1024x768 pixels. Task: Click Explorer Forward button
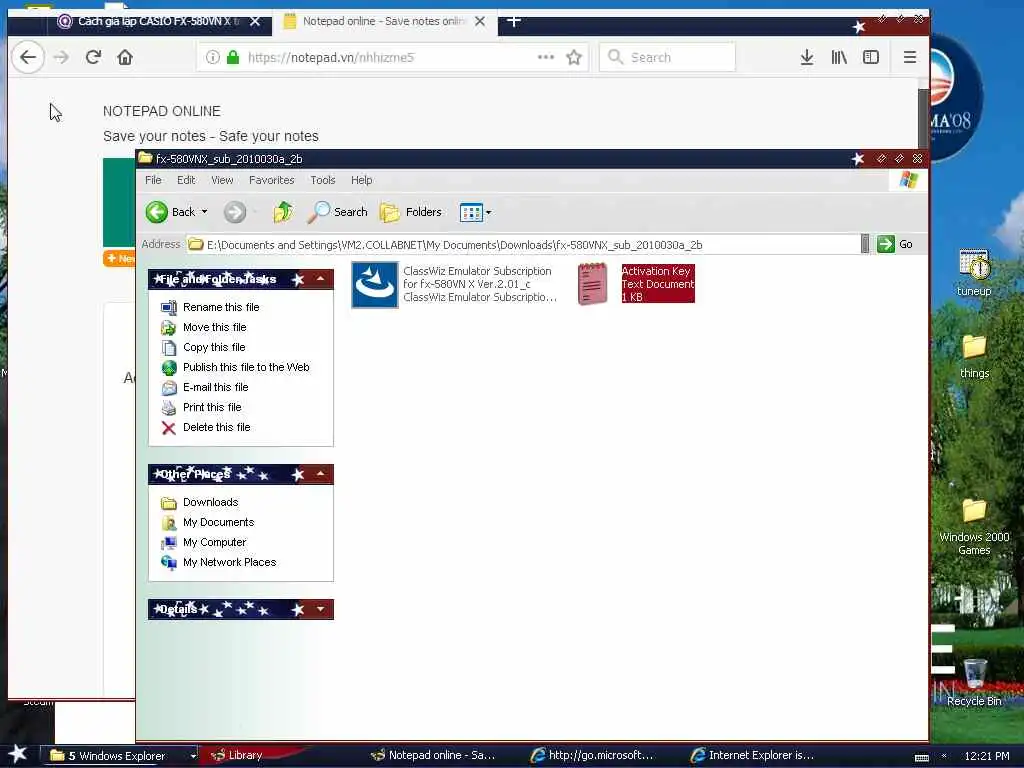pyautogui.click(x=235, y=212)
